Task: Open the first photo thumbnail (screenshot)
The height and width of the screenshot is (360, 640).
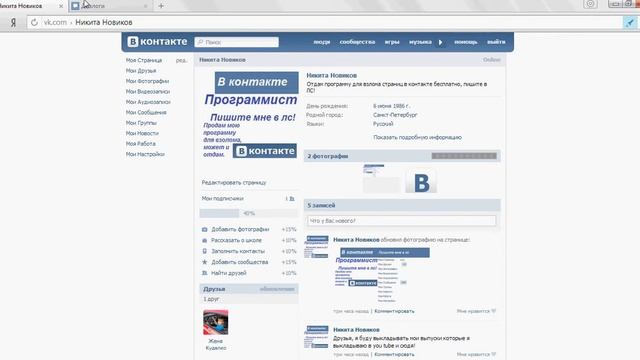Action: (382, 179)
